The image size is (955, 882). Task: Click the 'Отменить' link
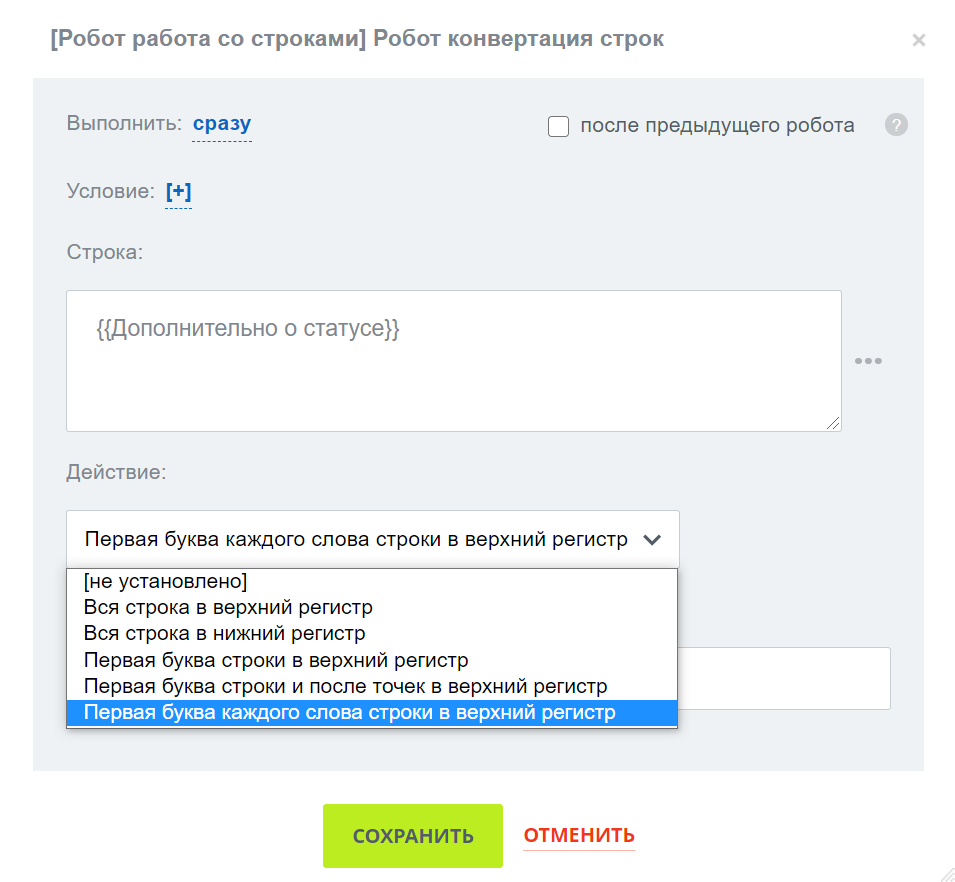click(579, 836)
